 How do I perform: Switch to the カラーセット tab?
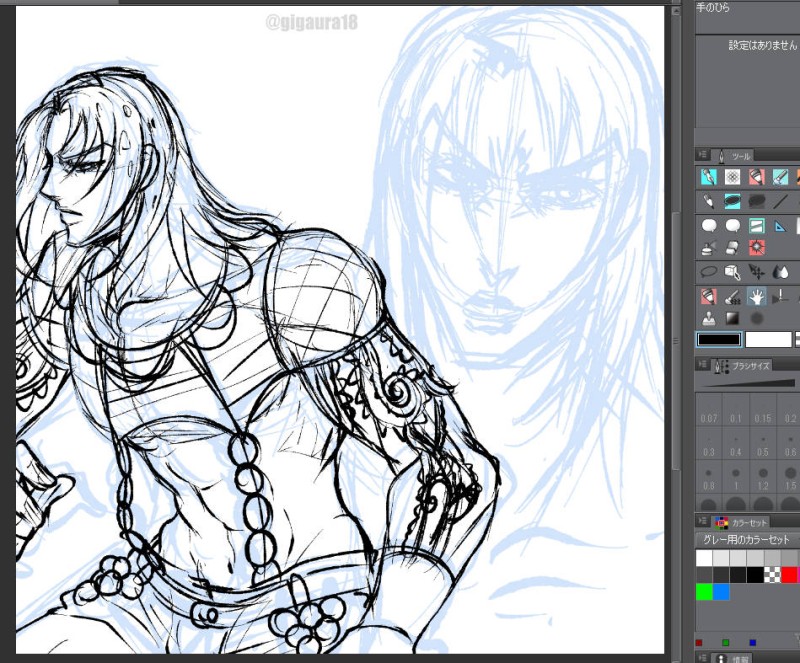[742, 522]
